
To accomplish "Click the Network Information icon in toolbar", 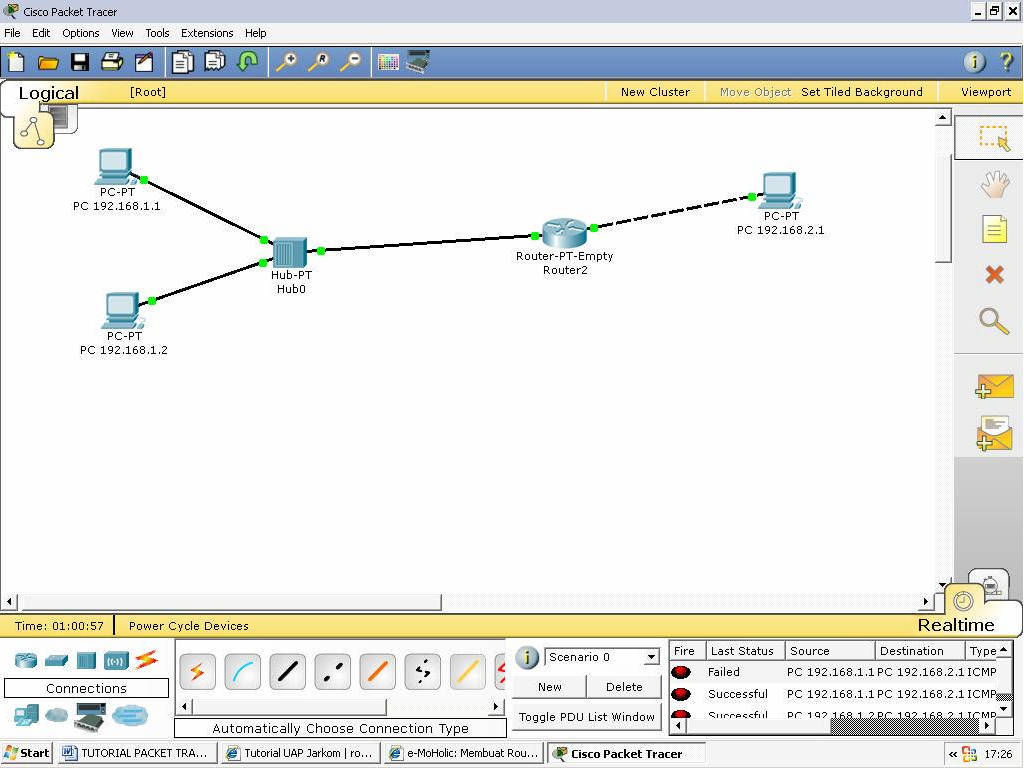I will pos(974,62).
